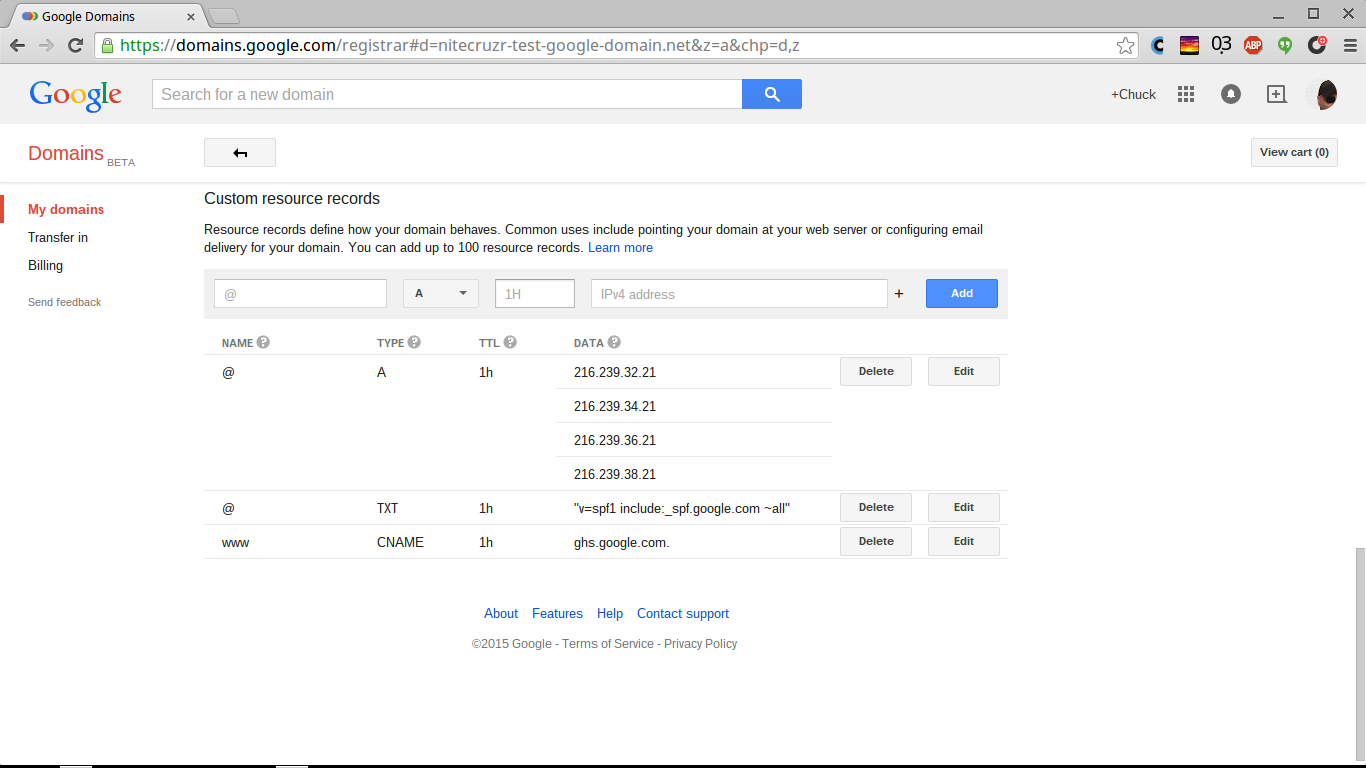Open a new browser tab
The width and height of the screenshot is (1366, 768).
tap(223, 16)
